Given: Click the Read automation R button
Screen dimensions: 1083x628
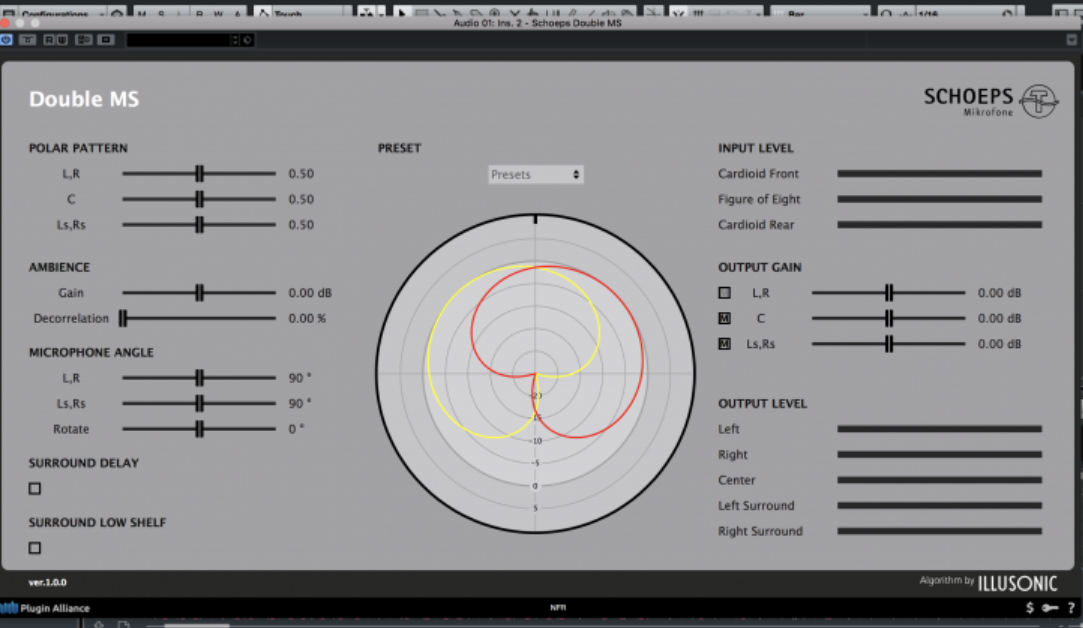Looking at the screenshot, I should pyautogui.click(x=48, y=40).
